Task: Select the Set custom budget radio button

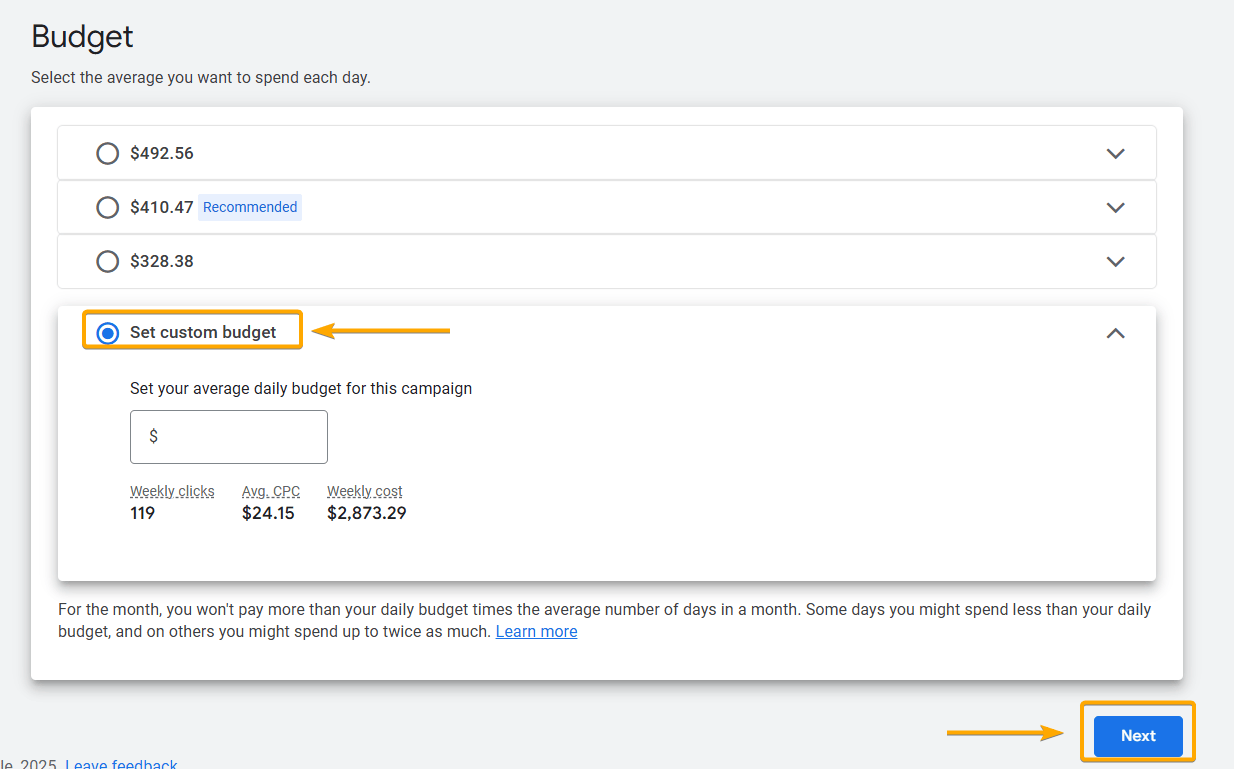Action: tap(108, 332)
